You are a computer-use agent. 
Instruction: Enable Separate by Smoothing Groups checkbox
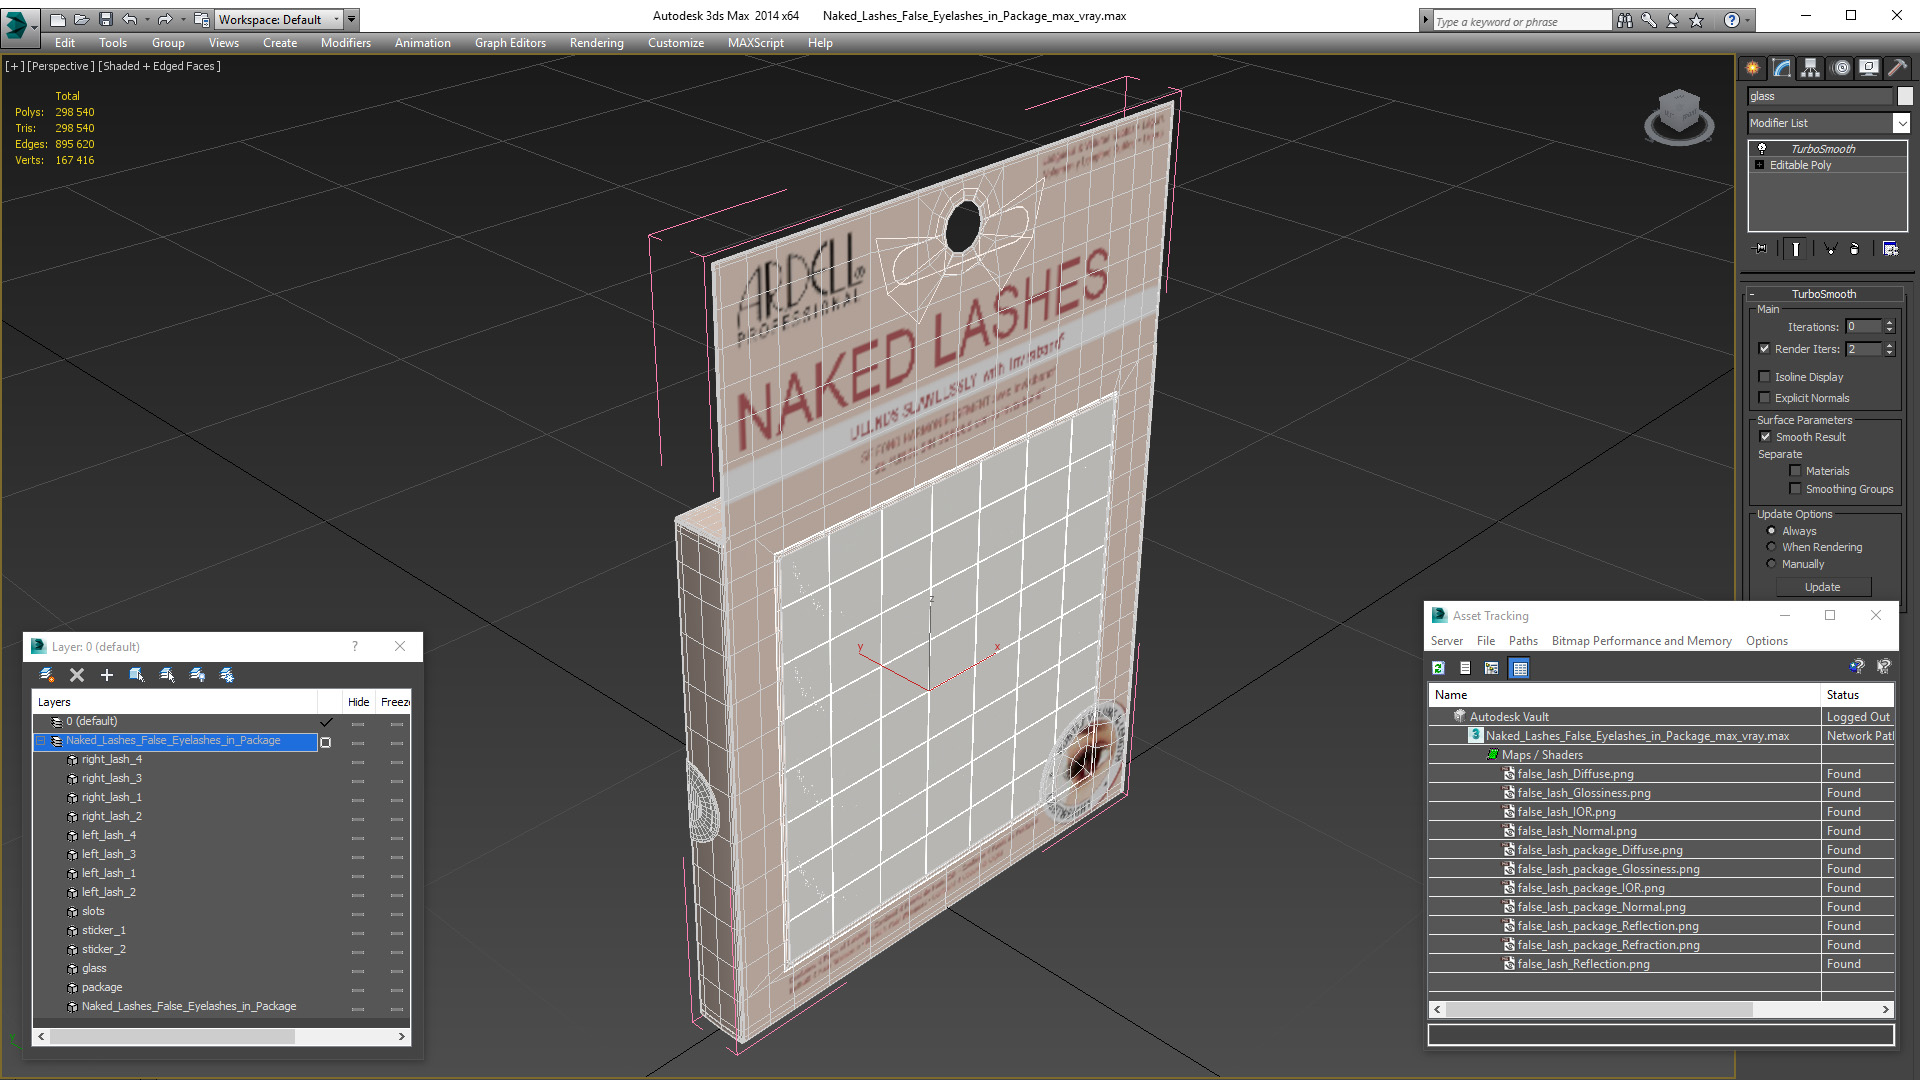pyautogui.click(x=1795, y=489)
